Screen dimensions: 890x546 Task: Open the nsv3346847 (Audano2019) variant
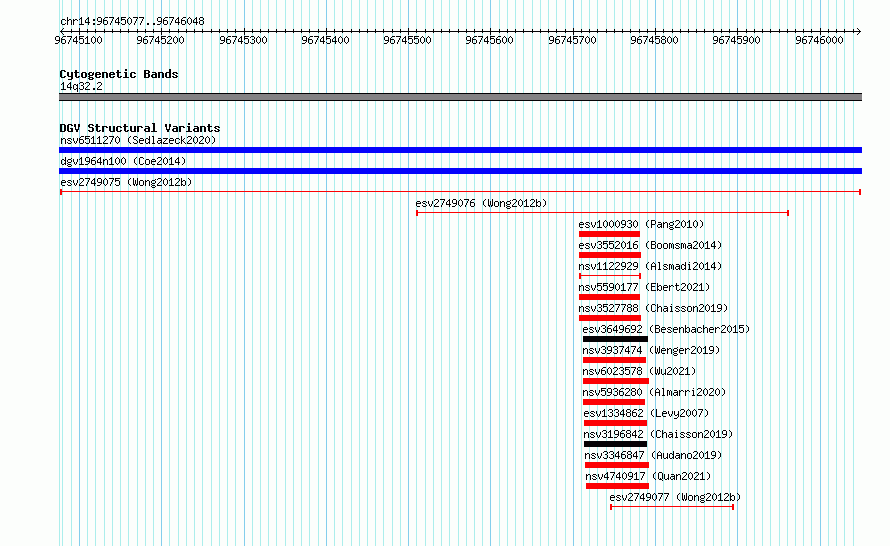(x=653, y=455)
